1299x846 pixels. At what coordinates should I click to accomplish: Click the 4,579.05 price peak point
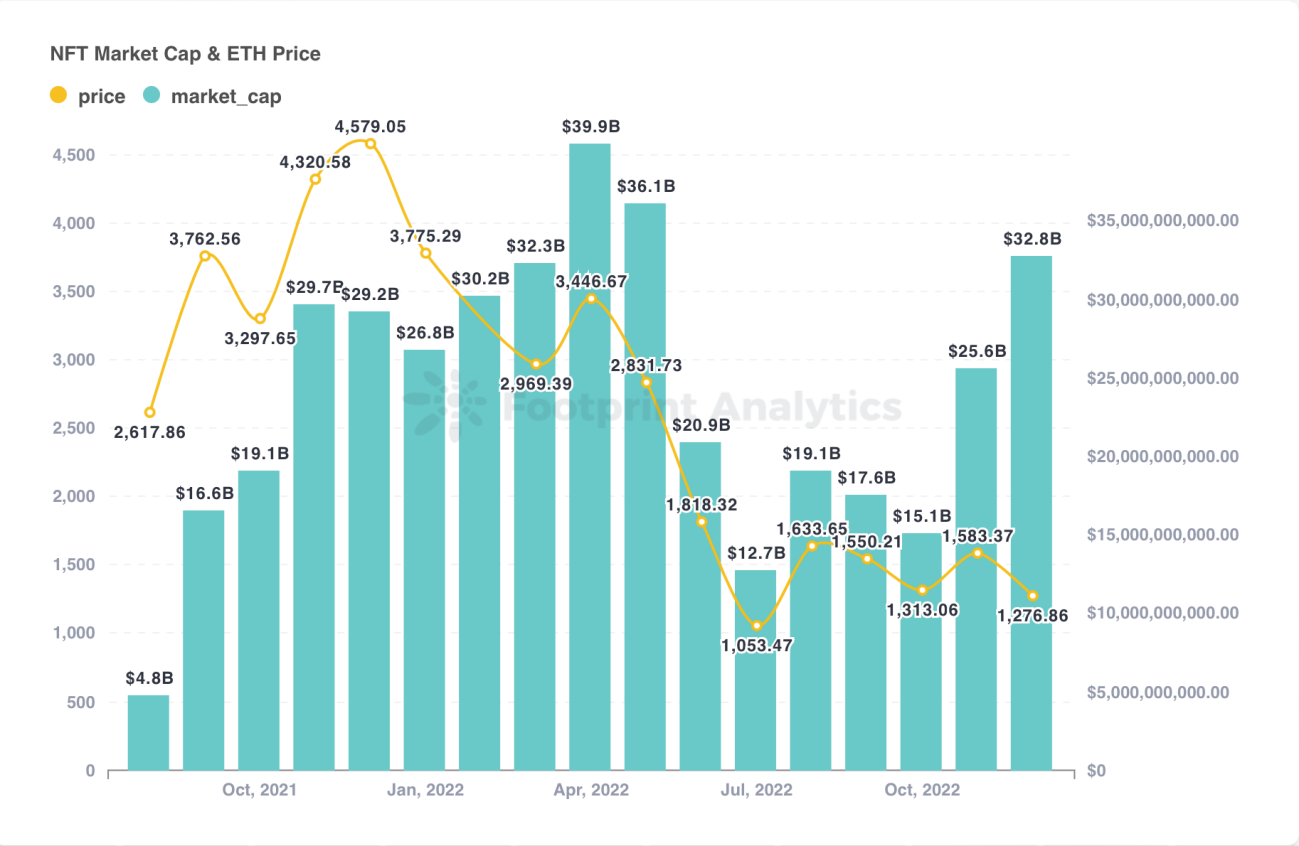(x=370, y=144)
